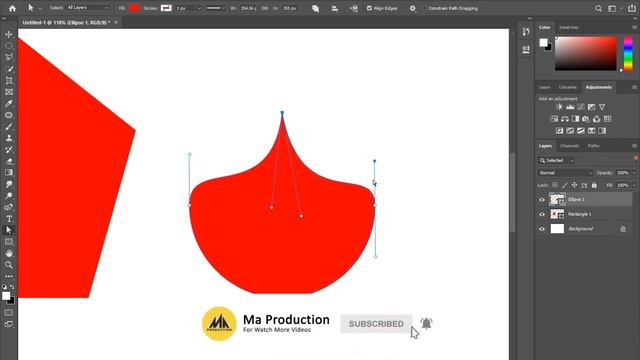Click the Home icon in options bar
Viewport: 640px width, 360px height.
[x=12, y=8]
